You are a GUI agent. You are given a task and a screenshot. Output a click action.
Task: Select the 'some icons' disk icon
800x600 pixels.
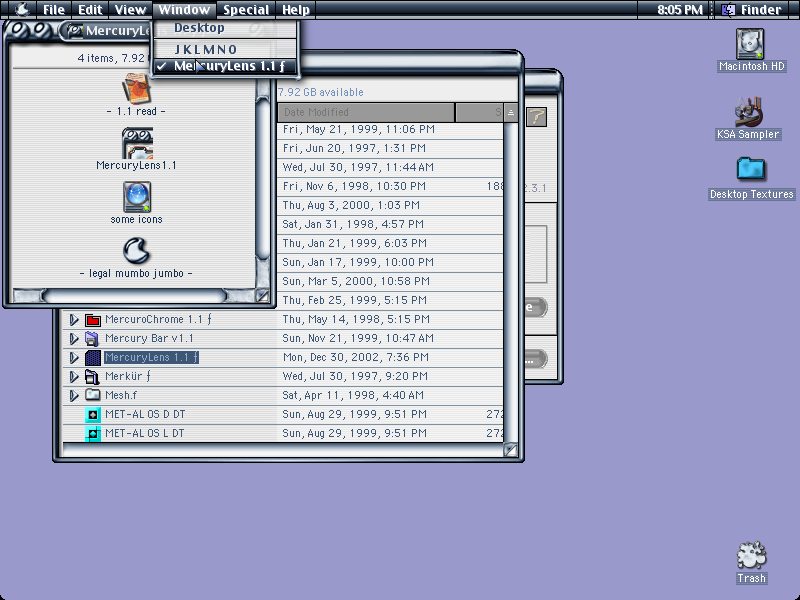(x=137, y=197)
